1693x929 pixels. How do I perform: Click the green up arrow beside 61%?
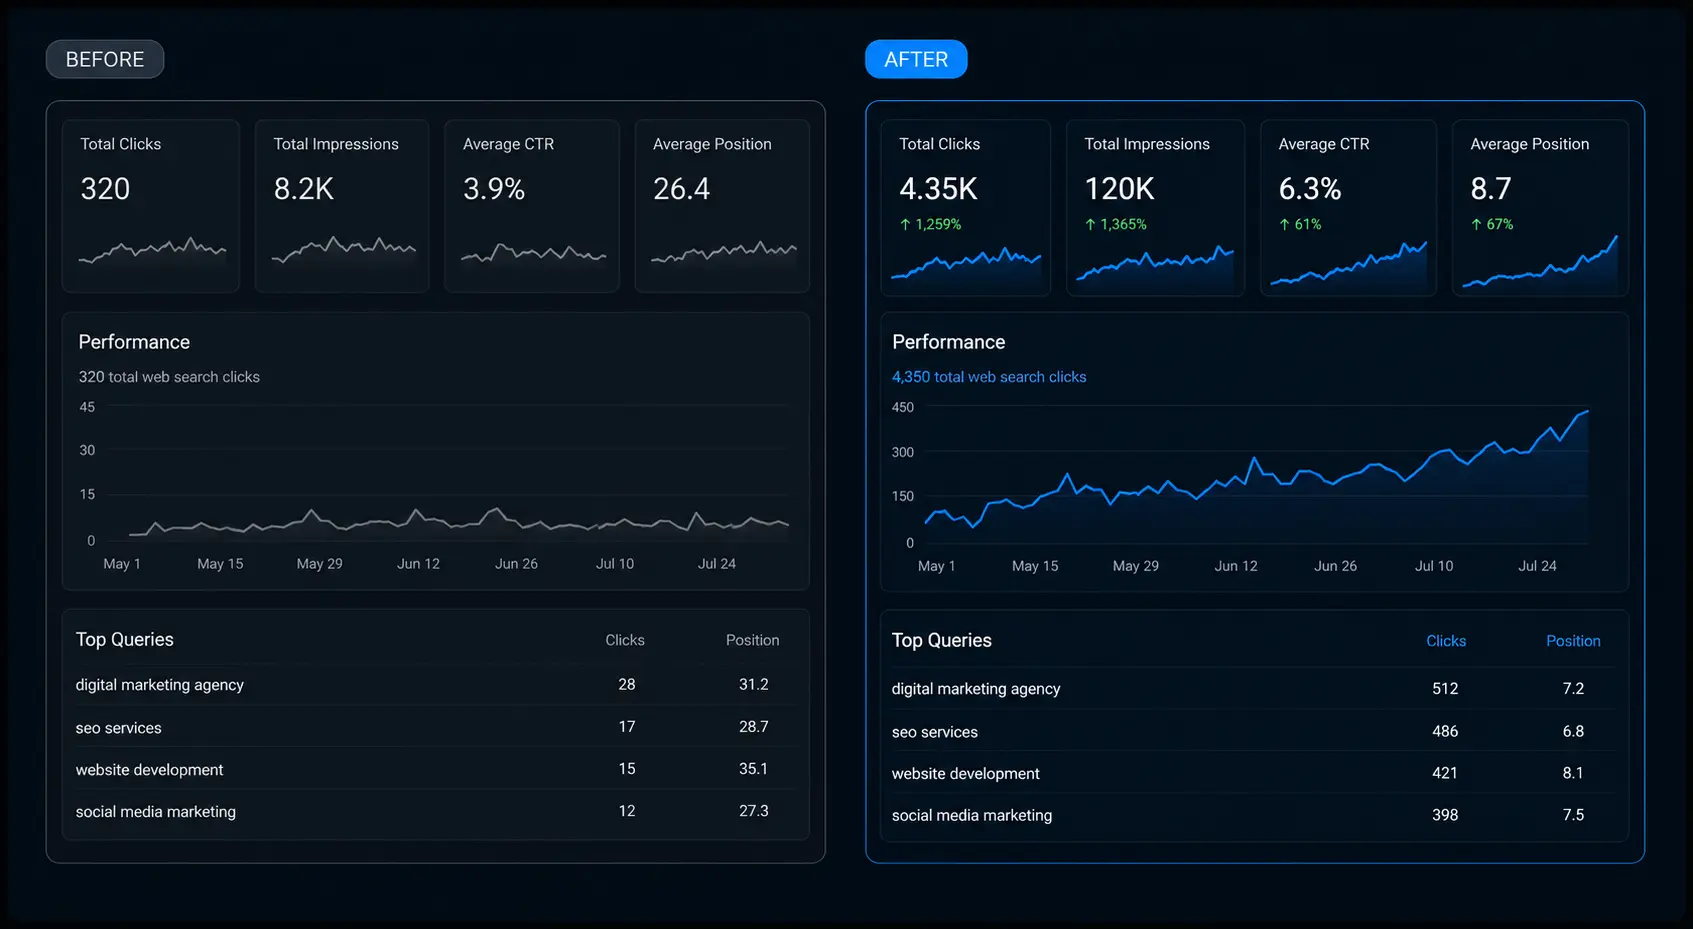point(1284,225)
